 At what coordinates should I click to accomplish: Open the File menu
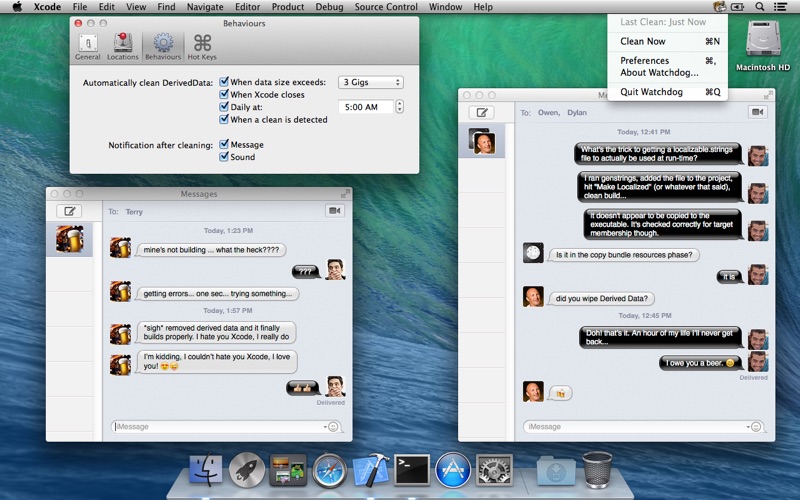point(80,7)
